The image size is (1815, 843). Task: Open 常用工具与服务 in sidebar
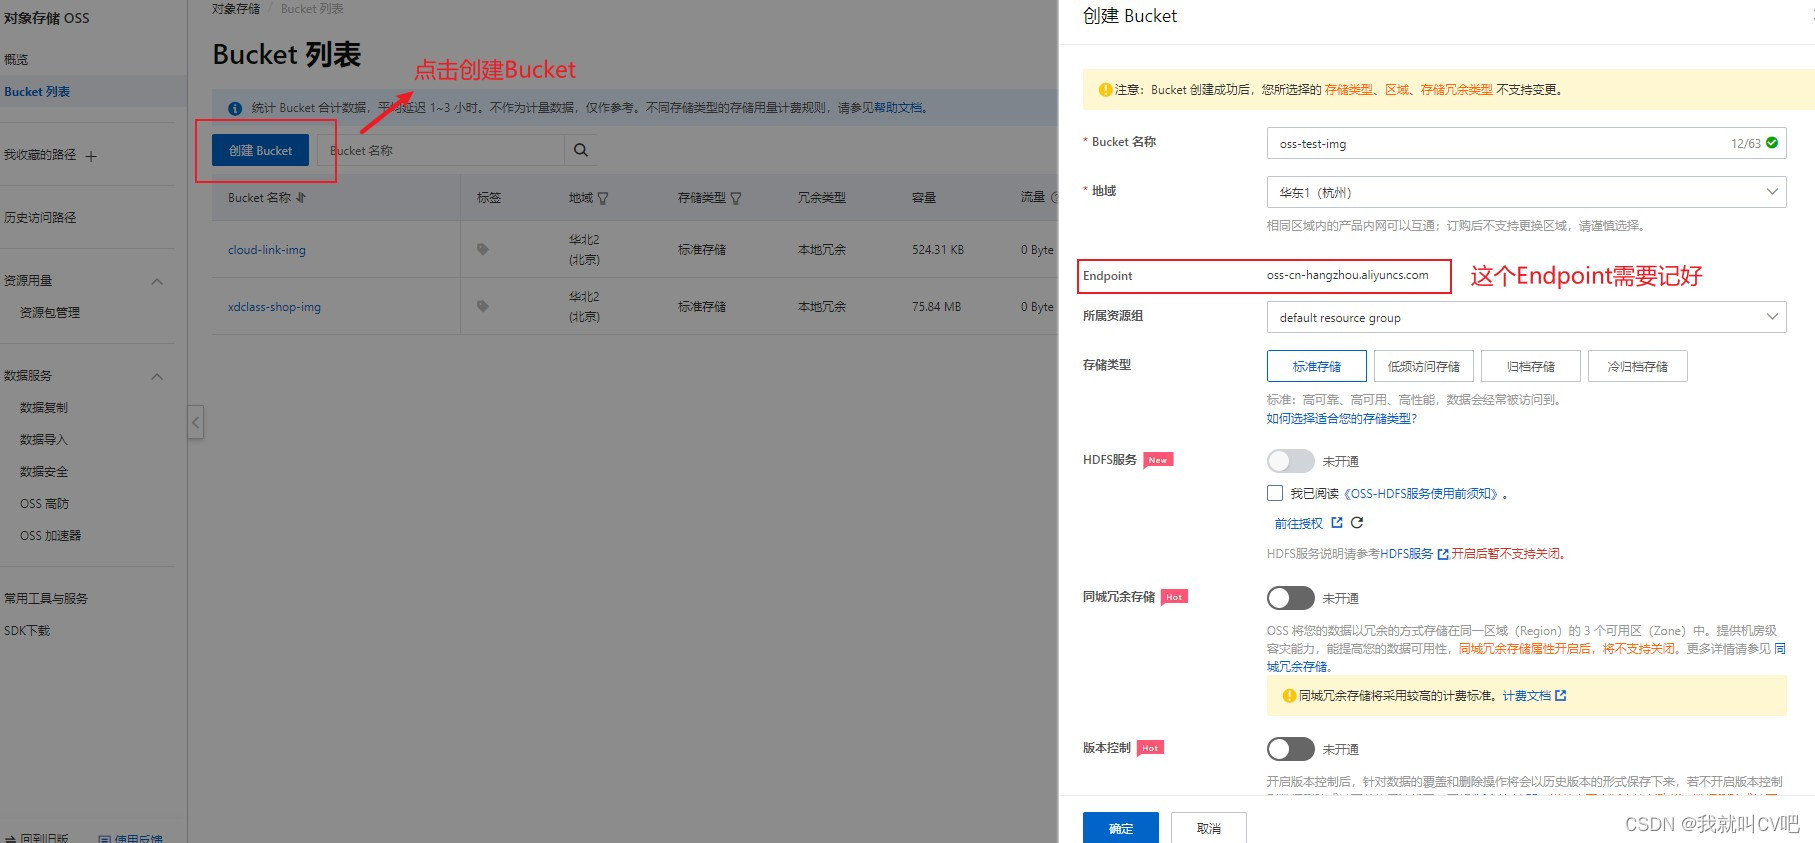pyautogui.click(x=46, y=598)
